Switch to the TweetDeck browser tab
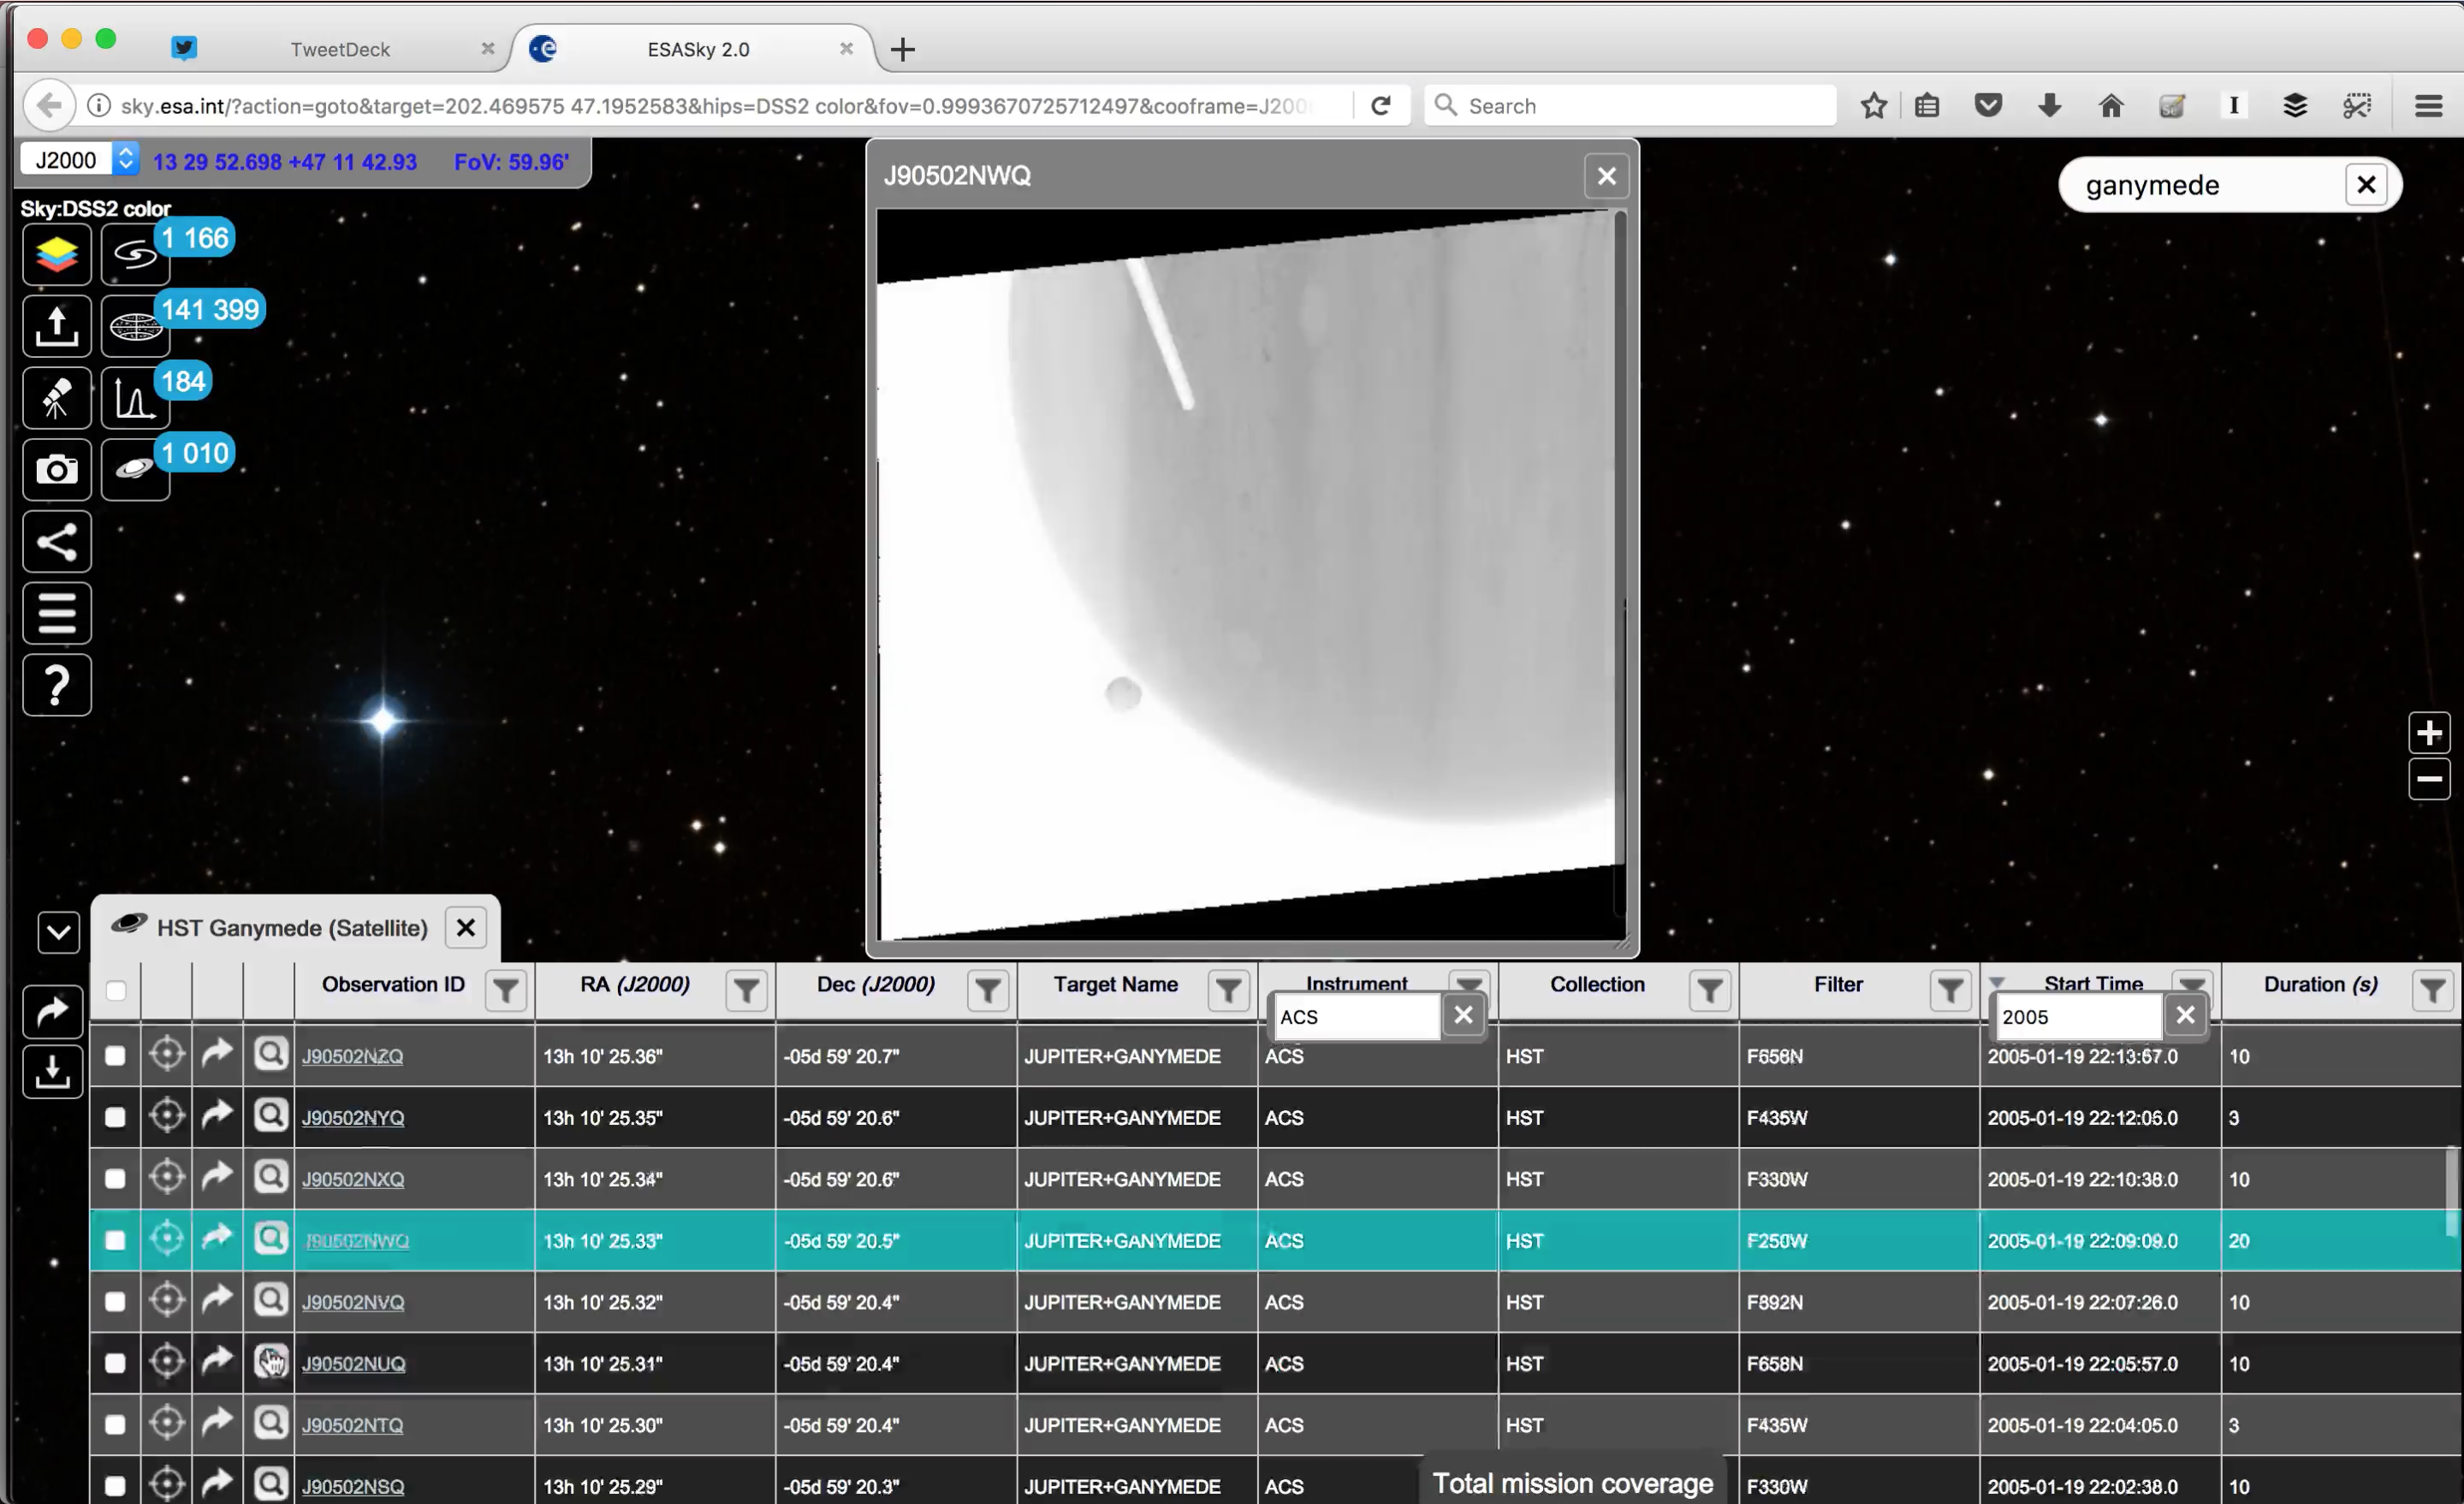This screenshot has width=2464, height=1504. pyautogui.click(x=339, y=49)
